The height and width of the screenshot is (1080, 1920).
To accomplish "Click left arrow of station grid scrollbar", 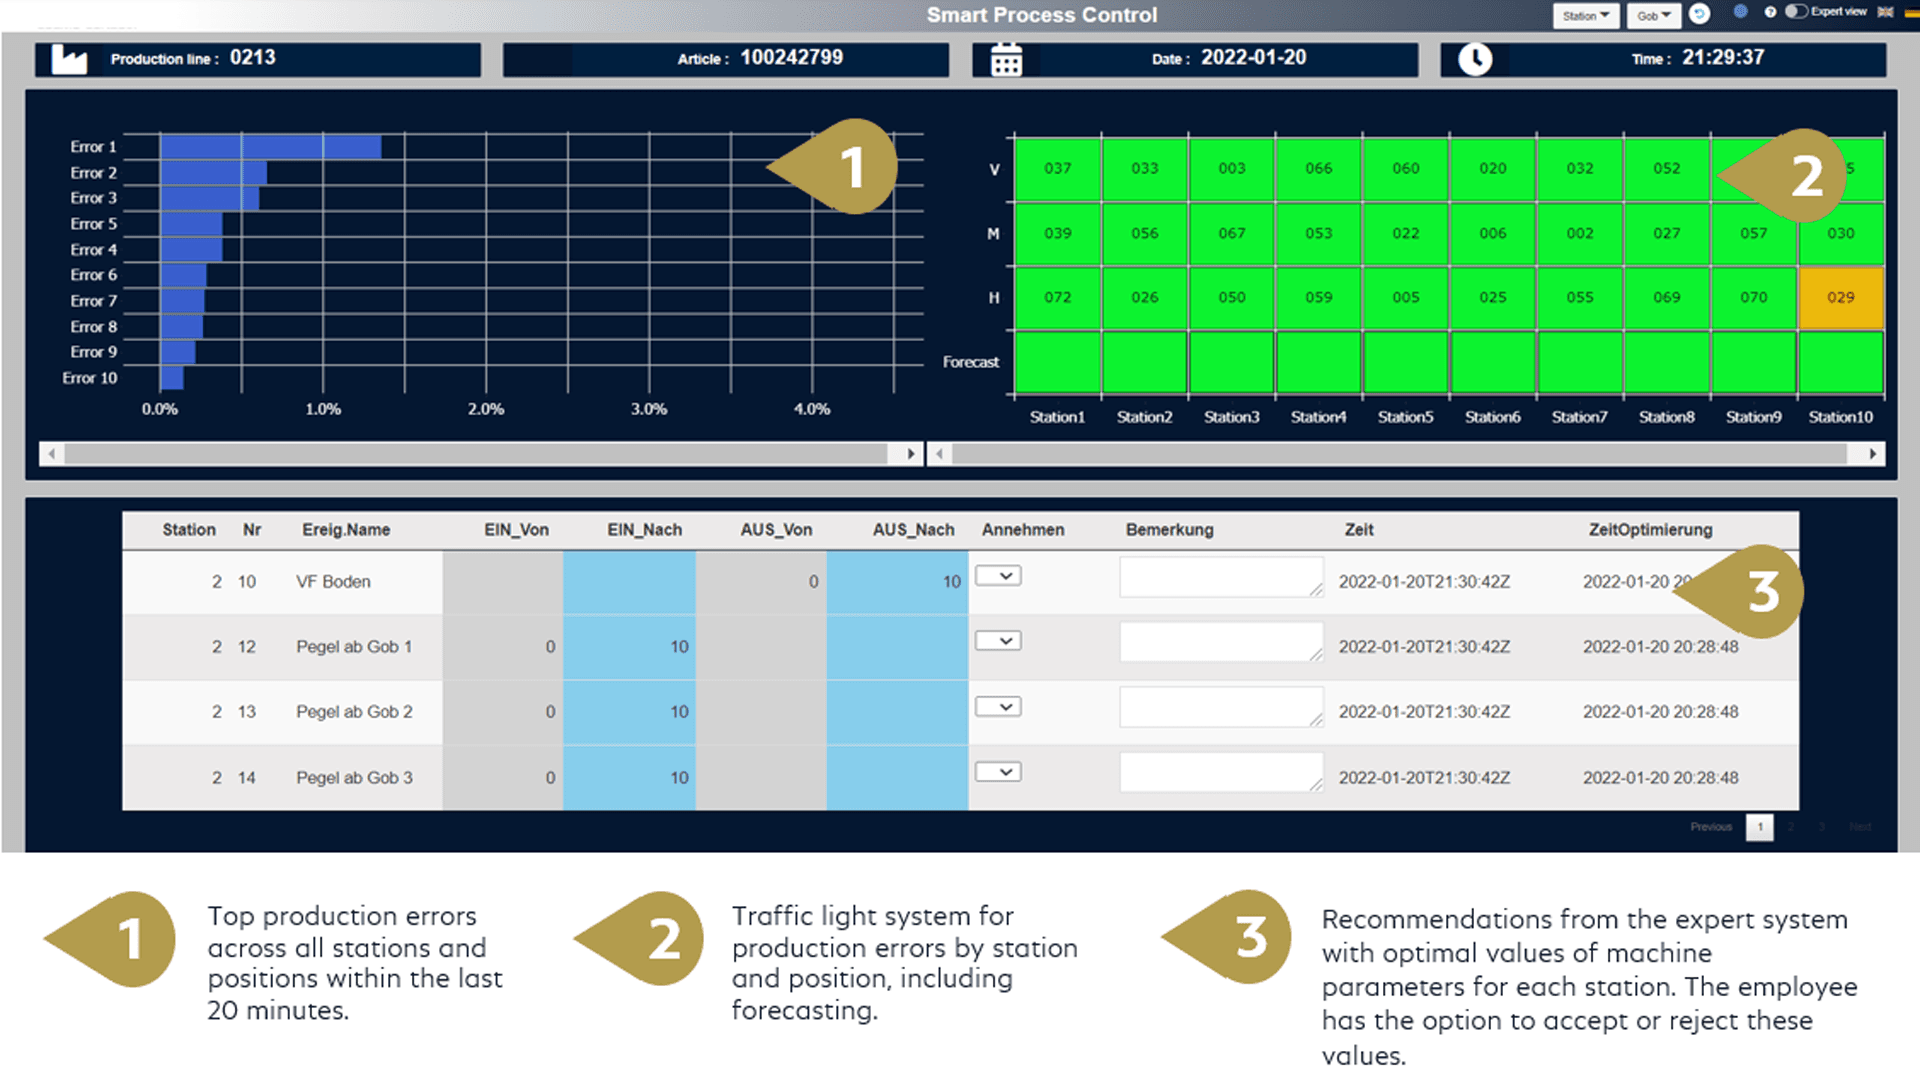I will [939, 454].
